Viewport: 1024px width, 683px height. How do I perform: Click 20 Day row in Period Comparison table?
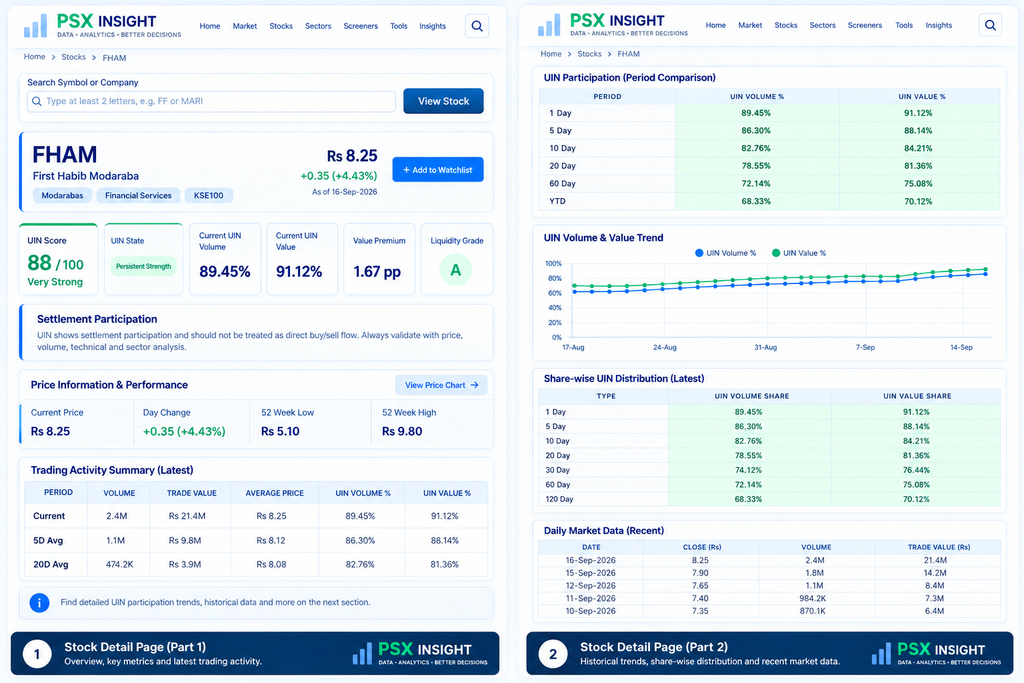769,166
